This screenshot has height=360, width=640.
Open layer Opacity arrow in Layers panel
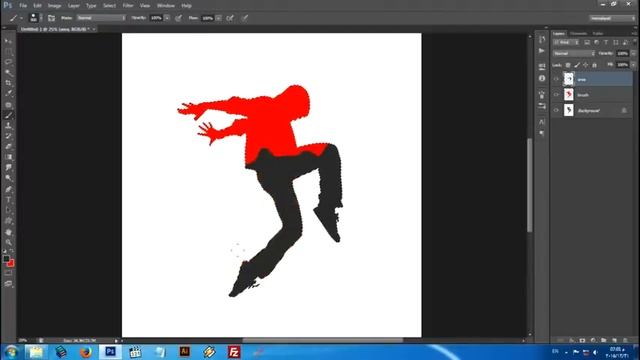click(x=633, y=53)
